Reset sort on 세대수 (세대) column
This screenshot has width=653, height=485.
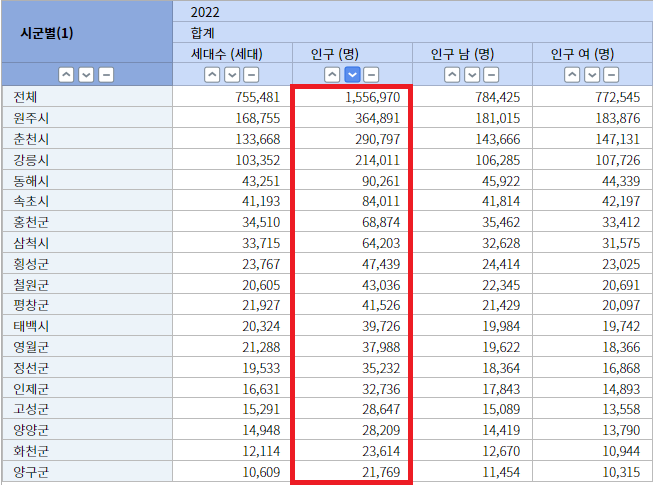tap(251, 75)
